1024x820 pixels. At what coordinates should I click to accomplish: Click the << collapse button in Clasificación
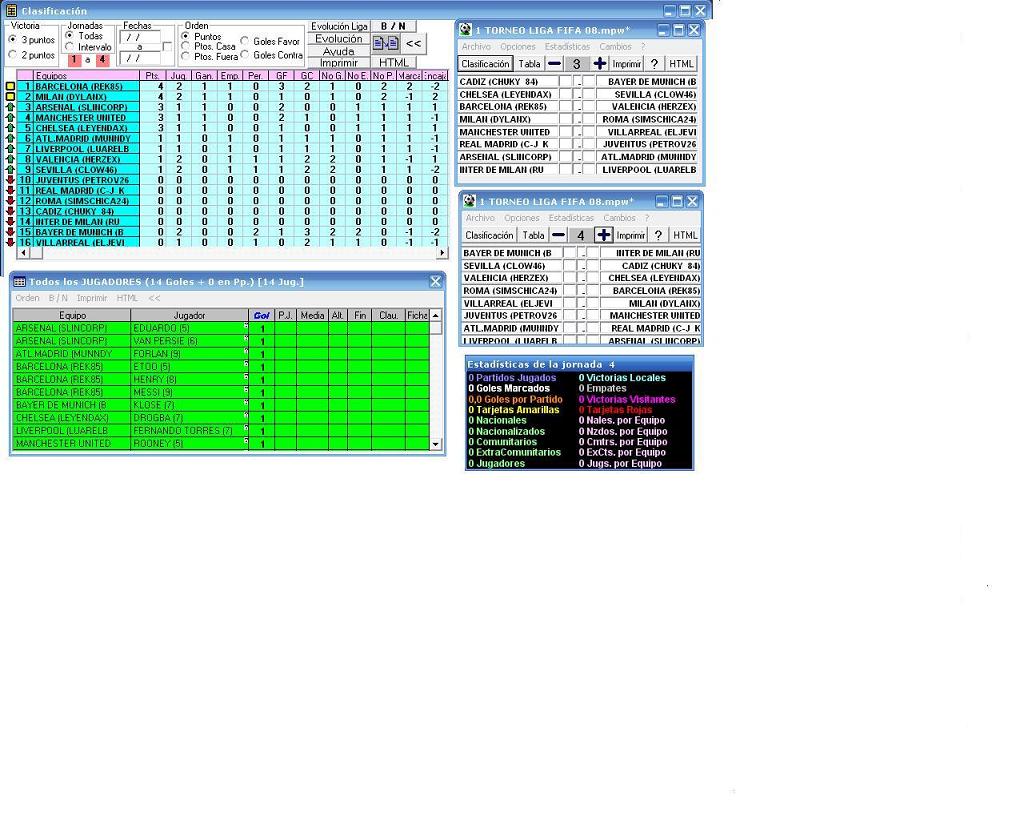pos(413,44)
